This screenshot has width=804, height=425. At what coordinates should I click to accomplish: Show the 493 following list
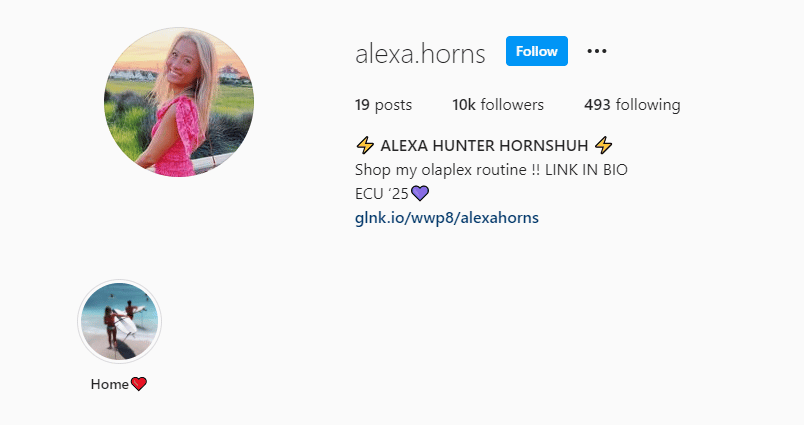632,105
